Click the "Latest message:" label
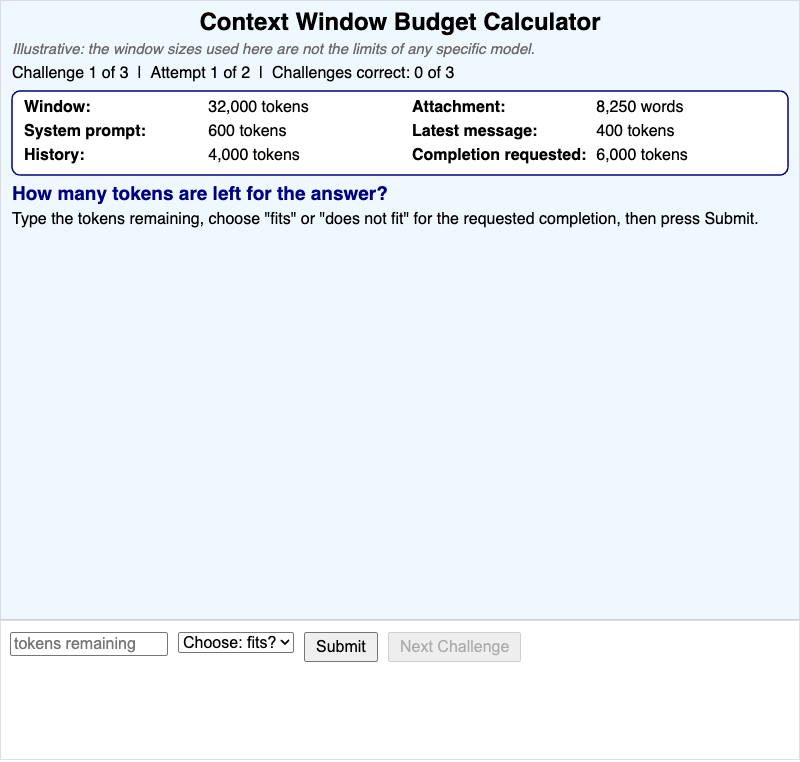This screenshot has height=762, width=800. pyautogui.click(x=474, y=131)
